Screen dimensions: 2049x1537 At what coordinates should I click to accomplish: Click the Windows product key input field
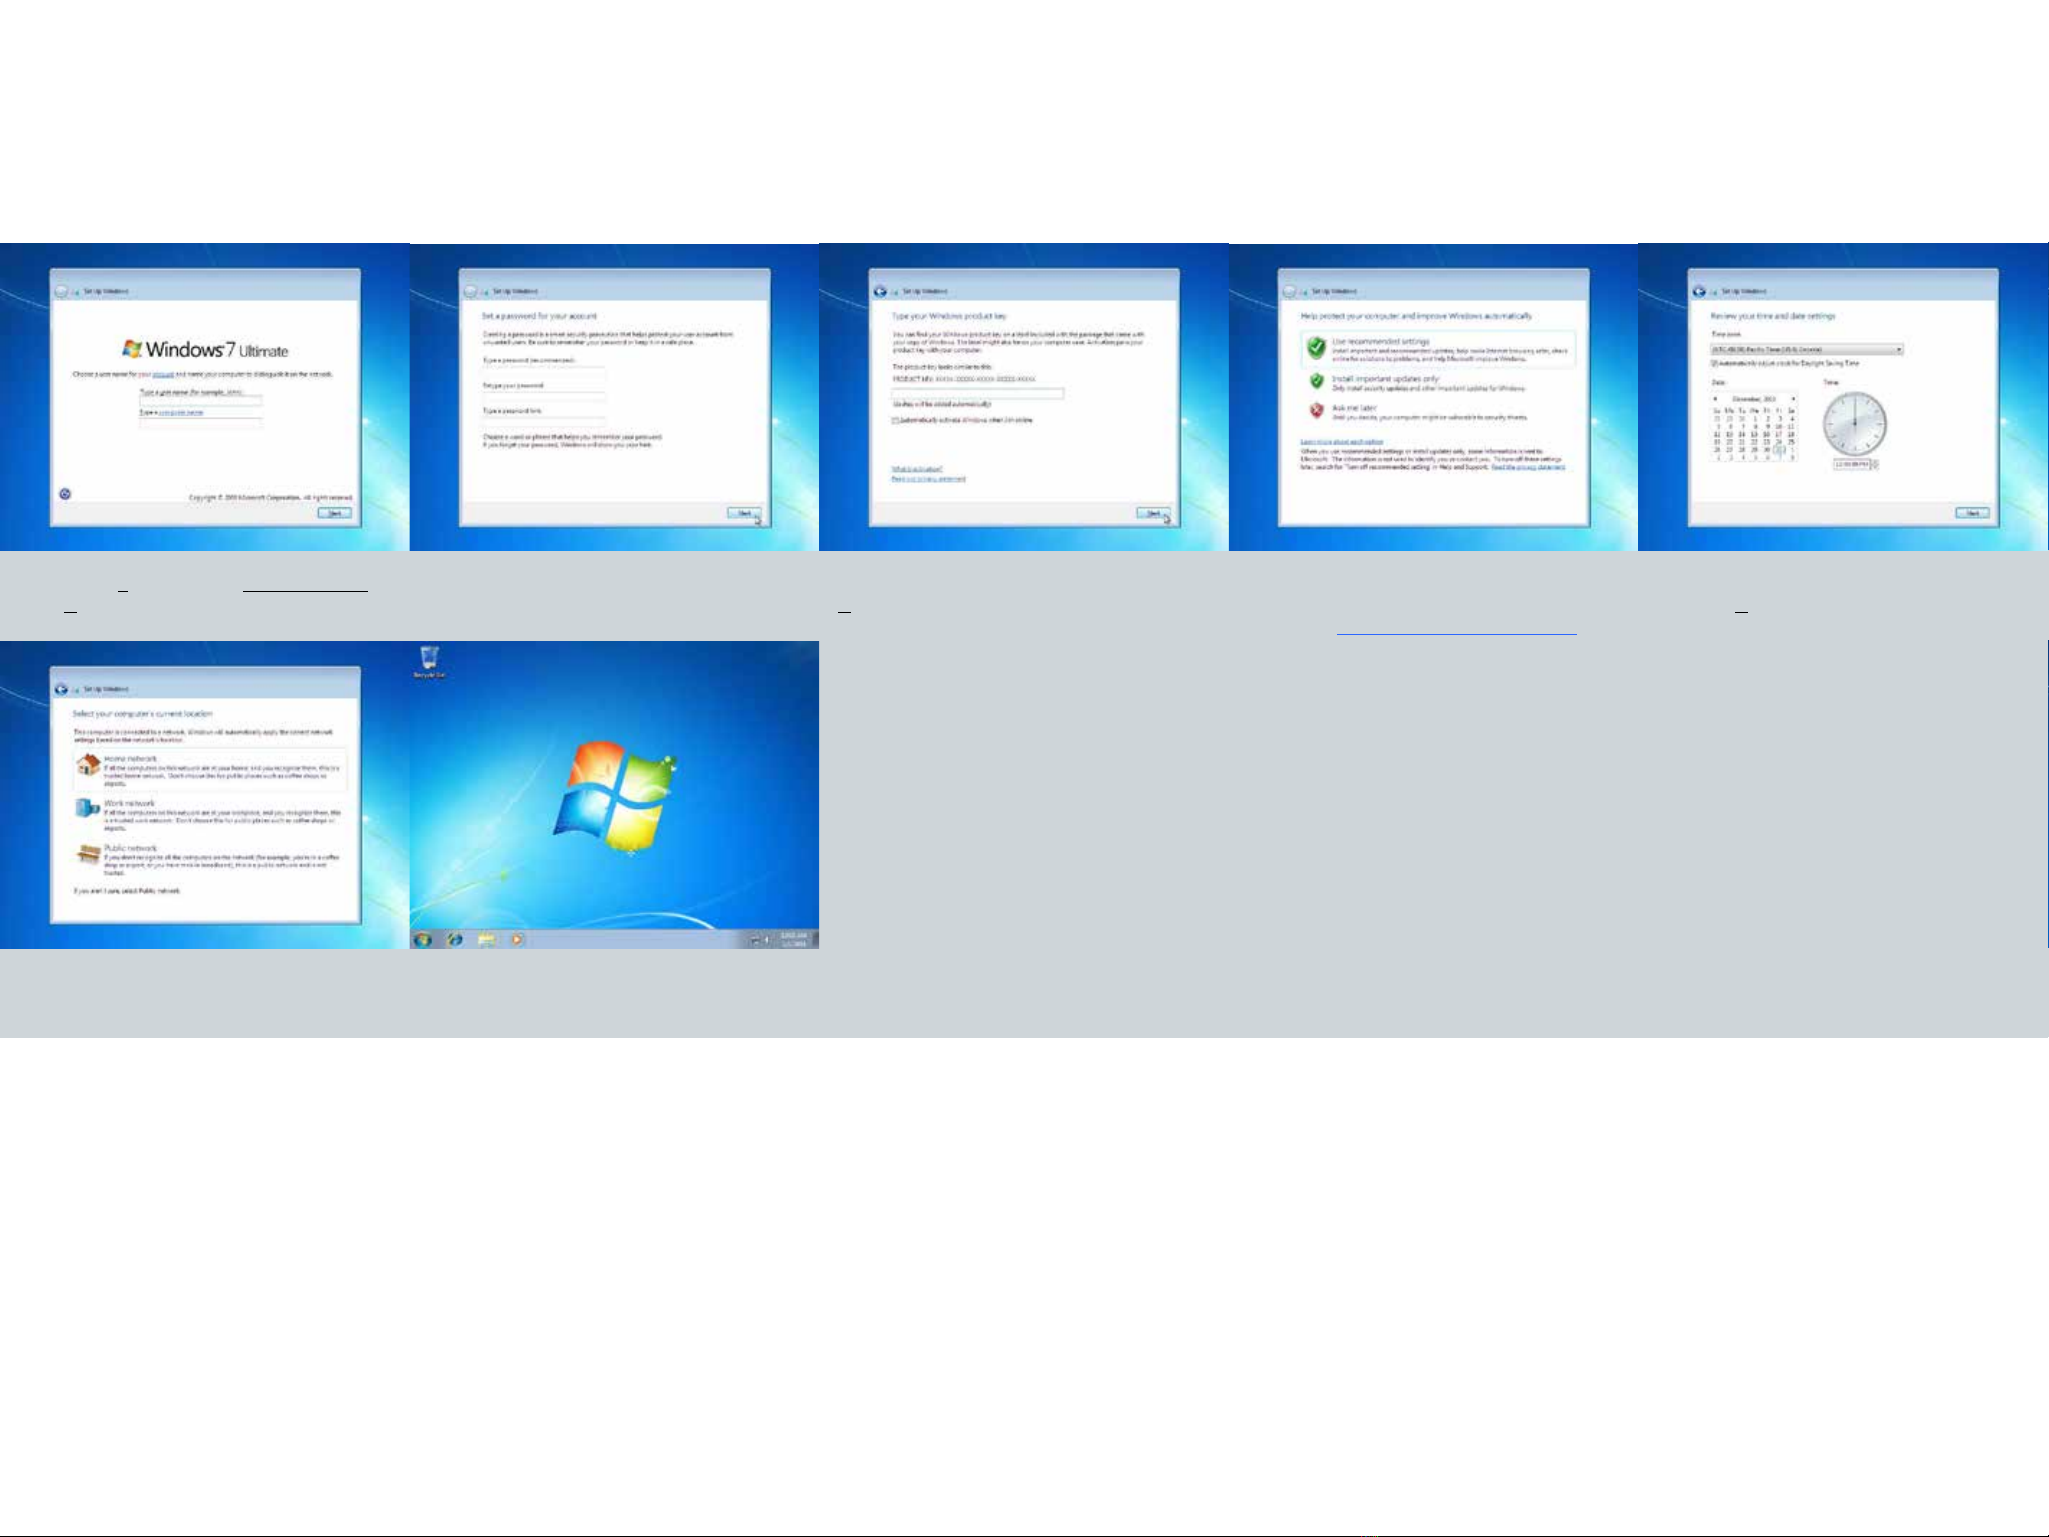pos(978,393)
